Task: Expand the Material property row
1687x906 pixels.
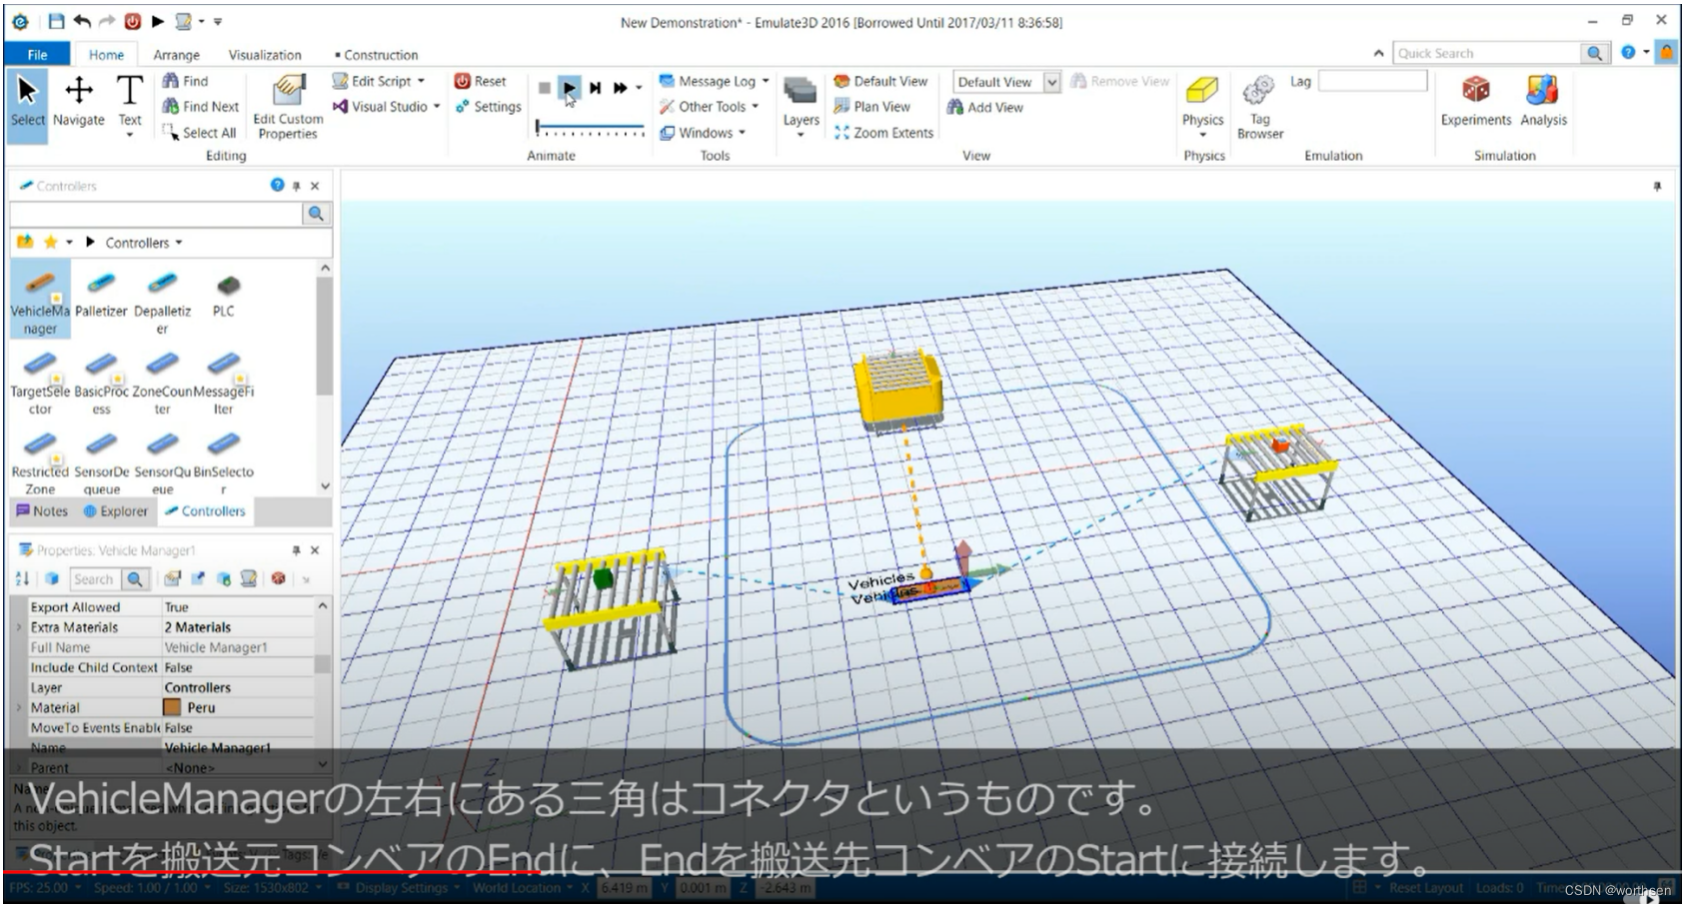Action: pyautogui.click(x=19, y=707)
